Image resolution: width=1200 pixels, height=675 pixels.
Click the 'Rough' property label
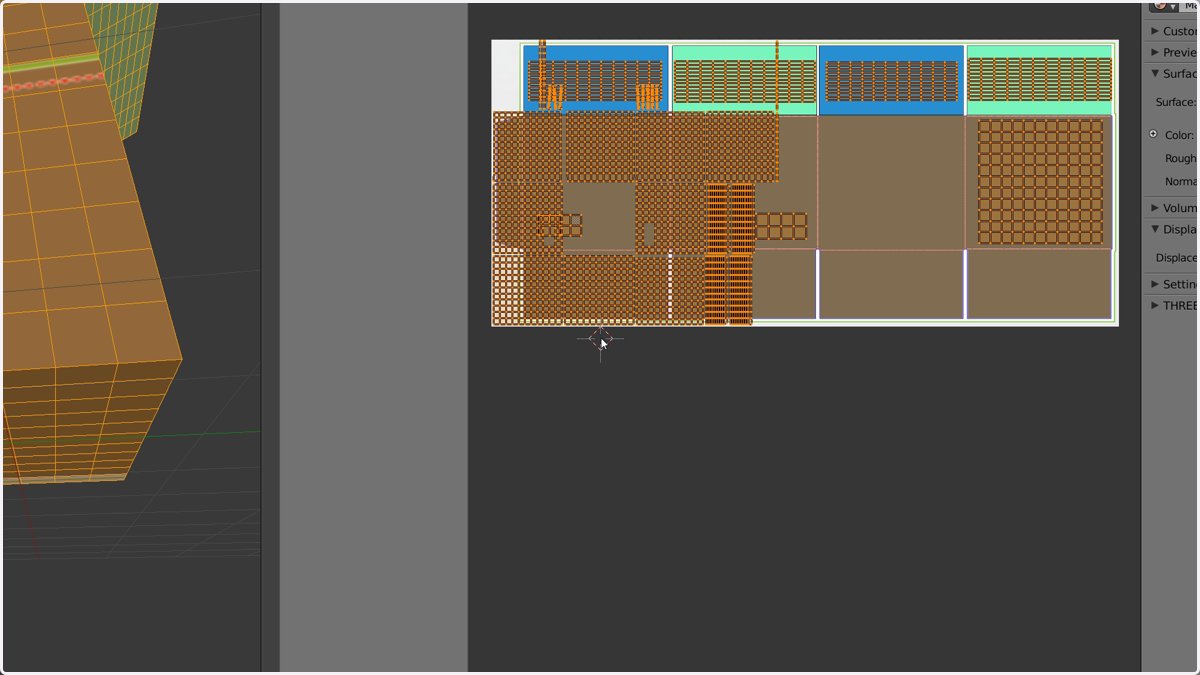[x=1180, y=158]
